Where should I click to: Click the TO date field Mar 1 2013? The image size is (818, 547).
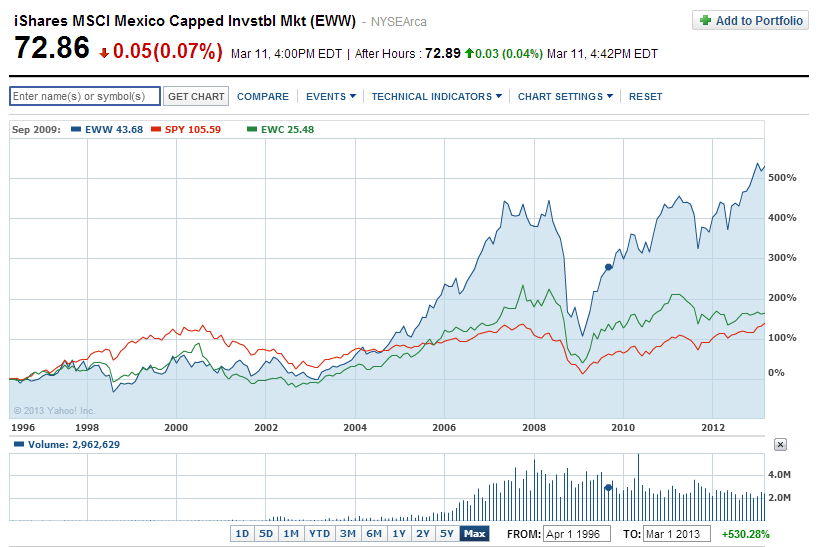click(x=677, y=534)
